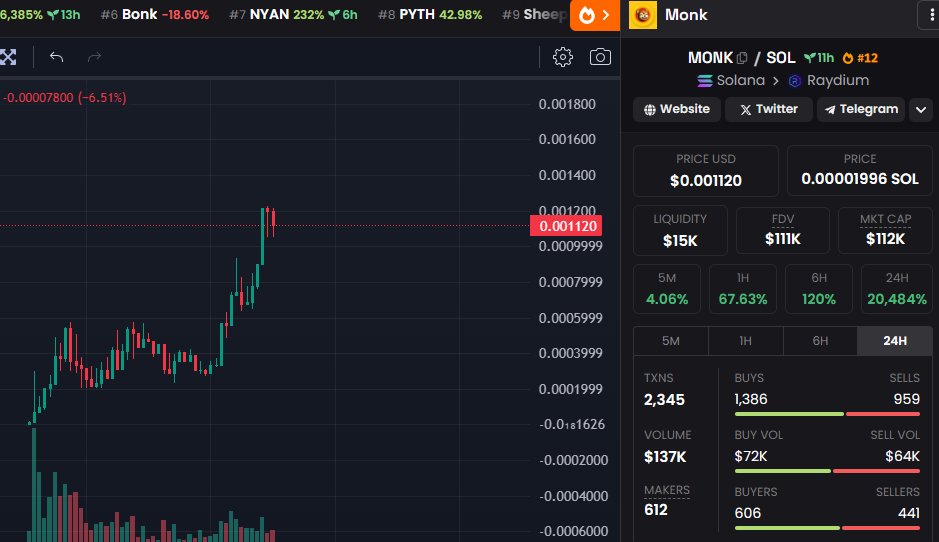Click the -0.00007800 (-6.51%) change readout
The width and height of the screenshot is (939, 542).
coord(65,98)
